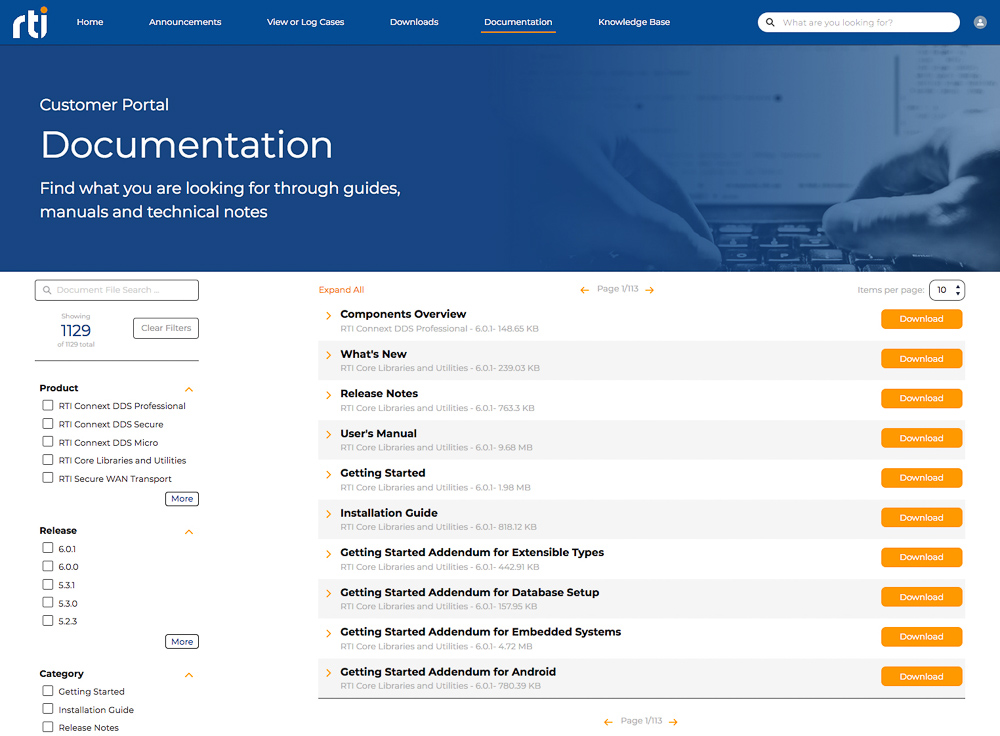
Task: Open the Knowledge Base nav item
Action: tap(634, 22)
